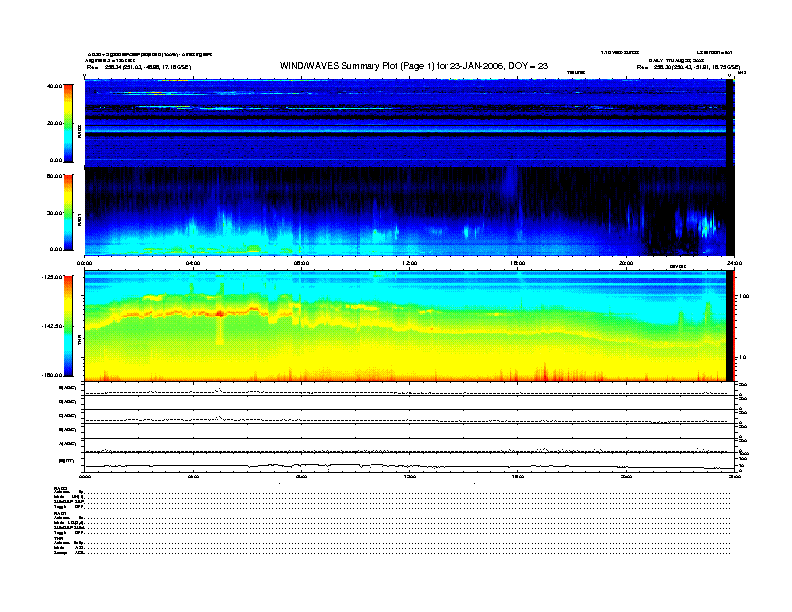Click the 24:00 tick label under RAD1 panel
The width and height of the screenshot is (792, 612).
point(734,263)
